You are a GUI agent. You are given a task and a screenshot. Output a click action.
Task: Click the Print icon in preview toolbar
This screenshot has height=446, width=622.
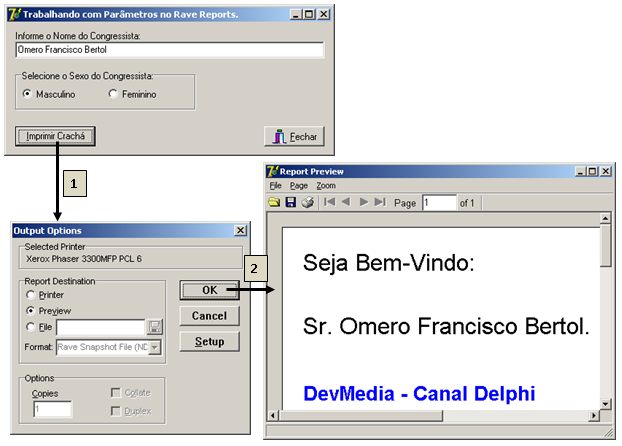[x=308, y=203]
